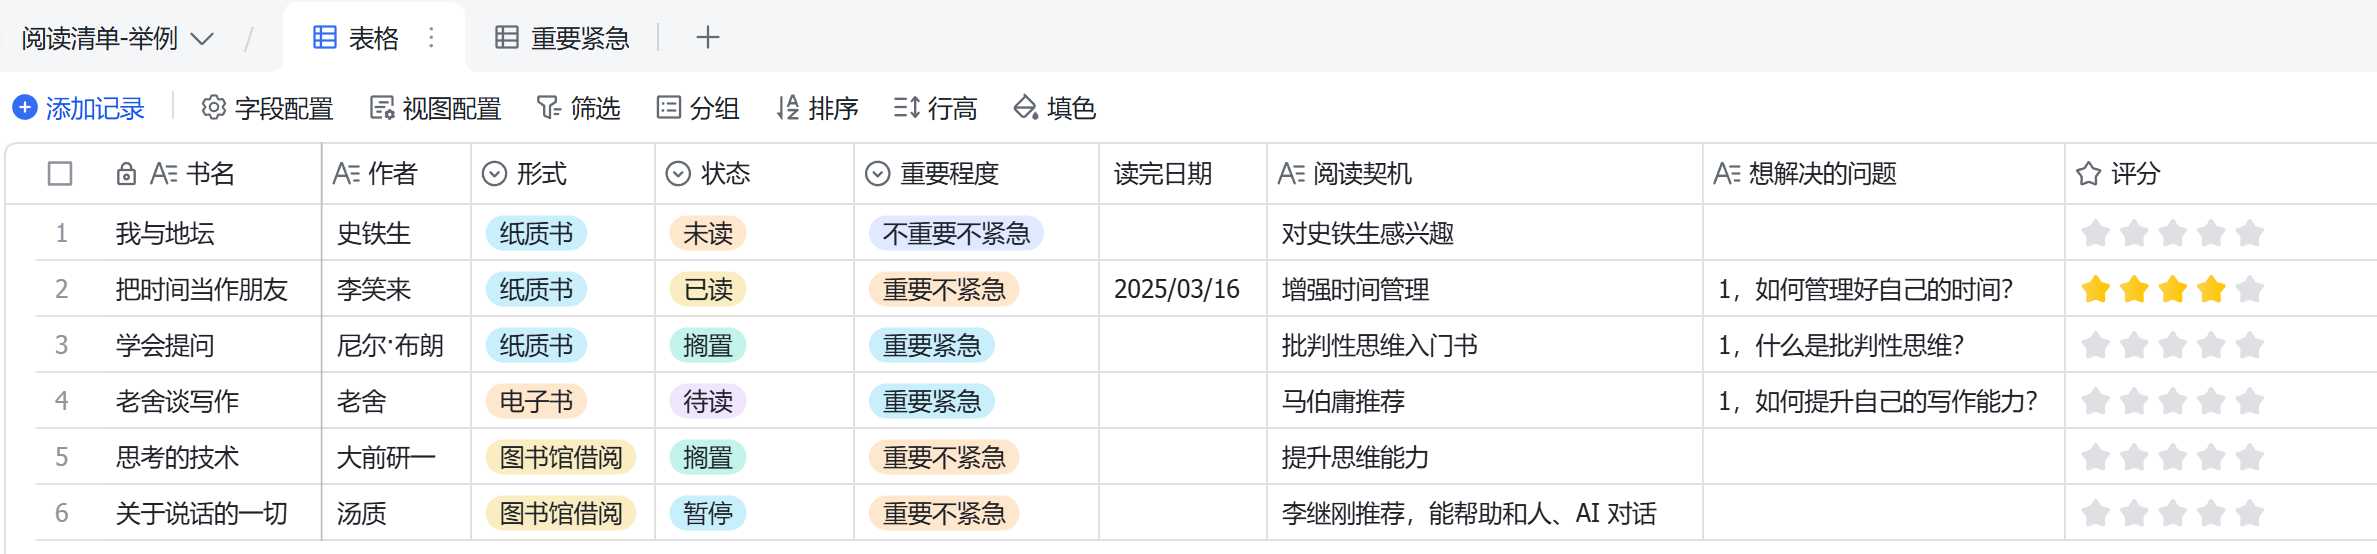The width and height of the screenshot is (2377, 554).
Task: Open field configuration gear icon
Action: tap(213, 107)
